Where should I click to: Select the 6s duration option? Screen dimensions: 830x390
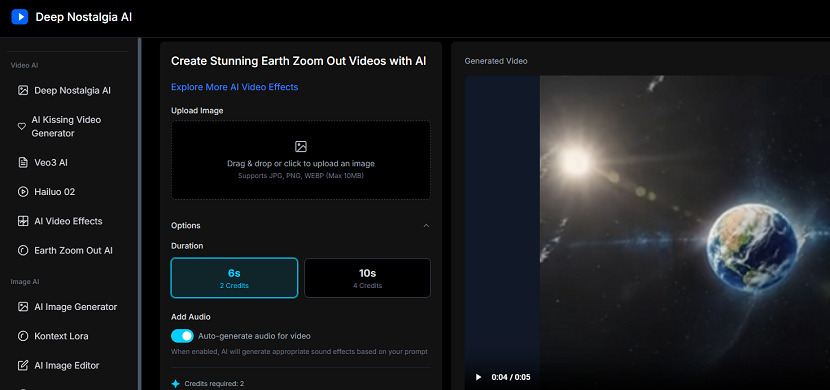tap(234, 278)
